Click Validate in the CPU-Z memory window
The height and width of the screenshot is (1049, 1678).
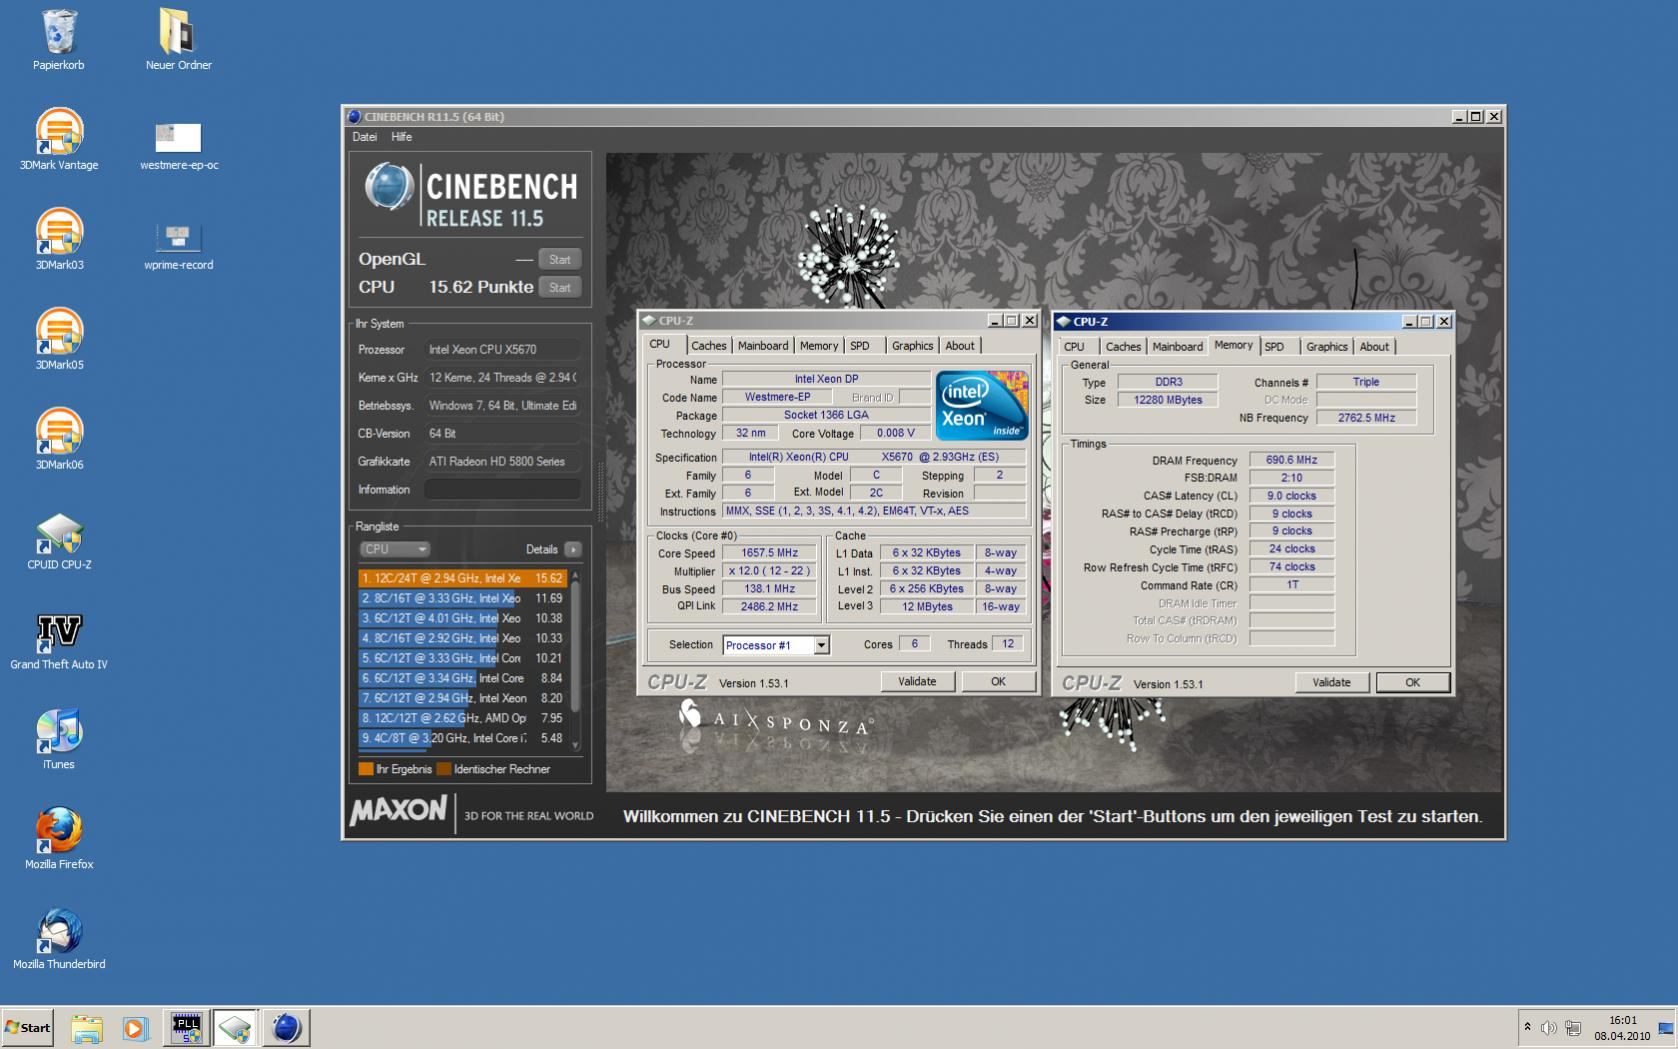1331,683
